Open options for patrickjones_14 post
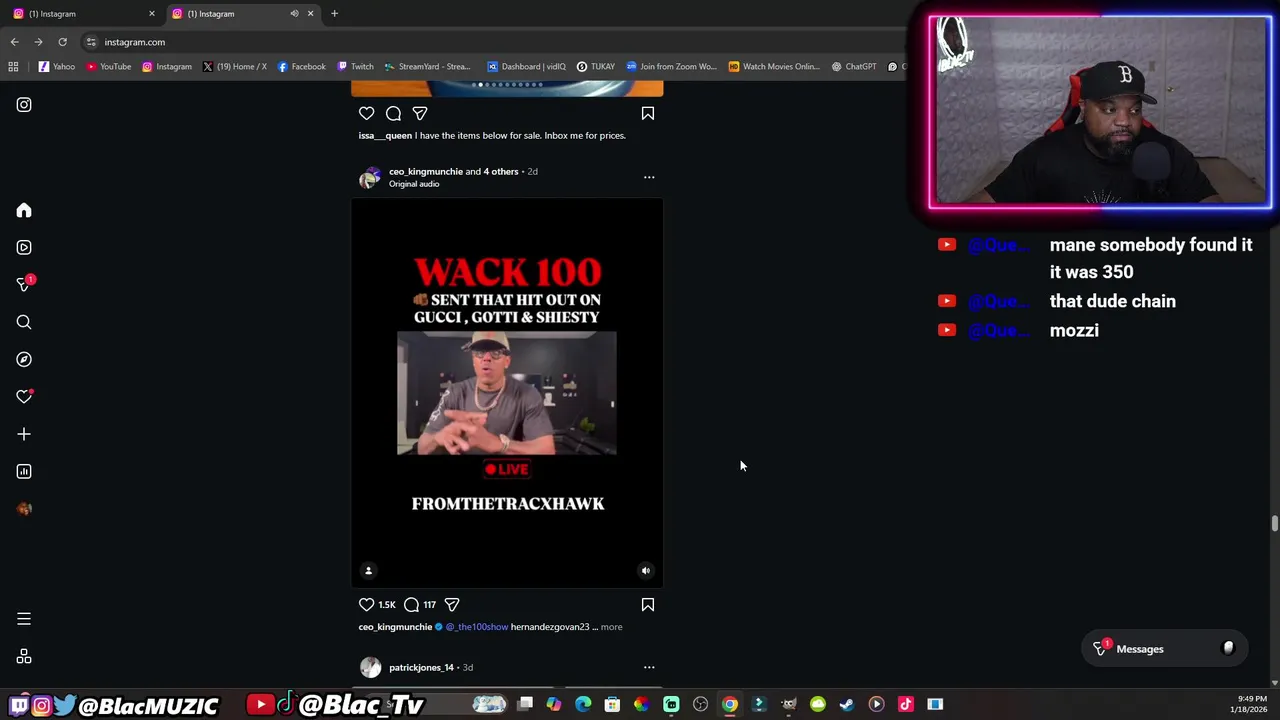This screenshot has width=1280, height=720. click(x=649, y=667)
